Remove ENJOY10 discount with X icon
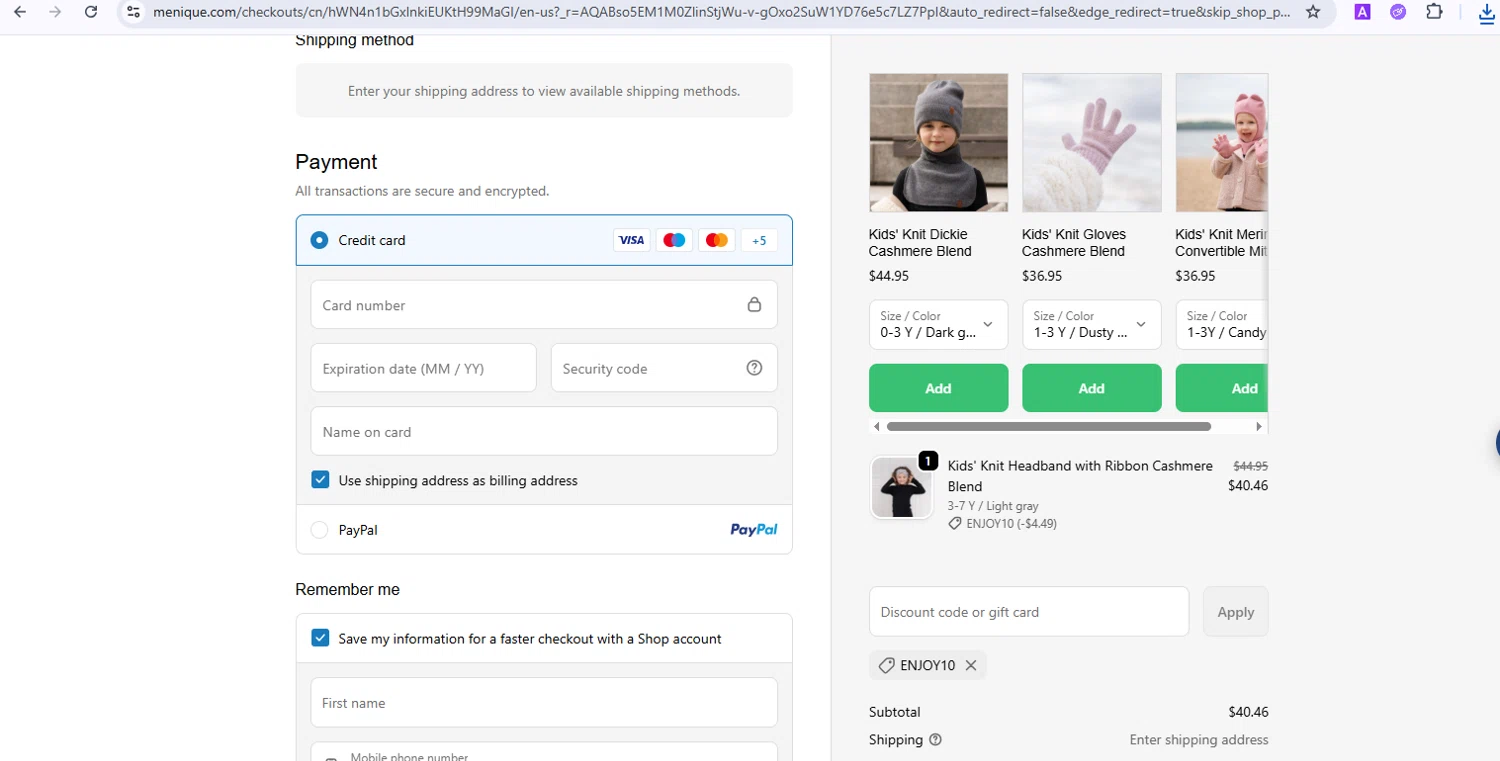 click(971, 665)
